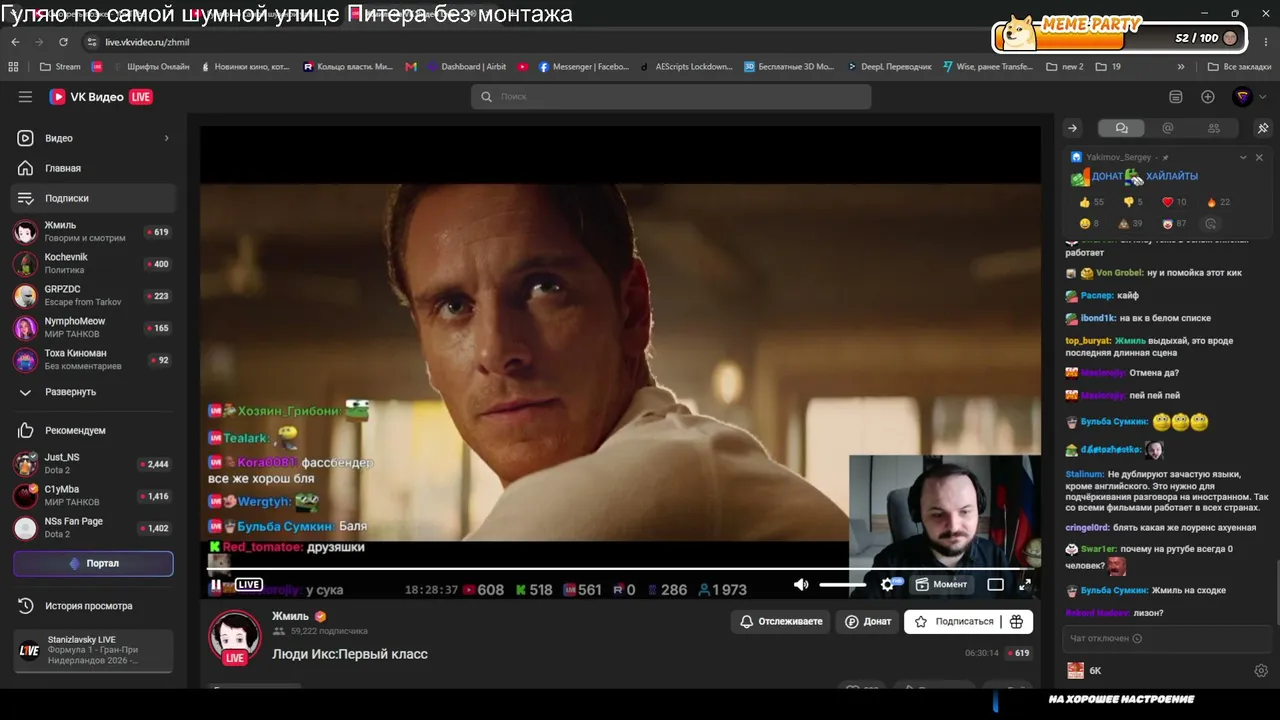Click the browser back arrow
This screenshot has width=1280, height=720.
[15, 42]
